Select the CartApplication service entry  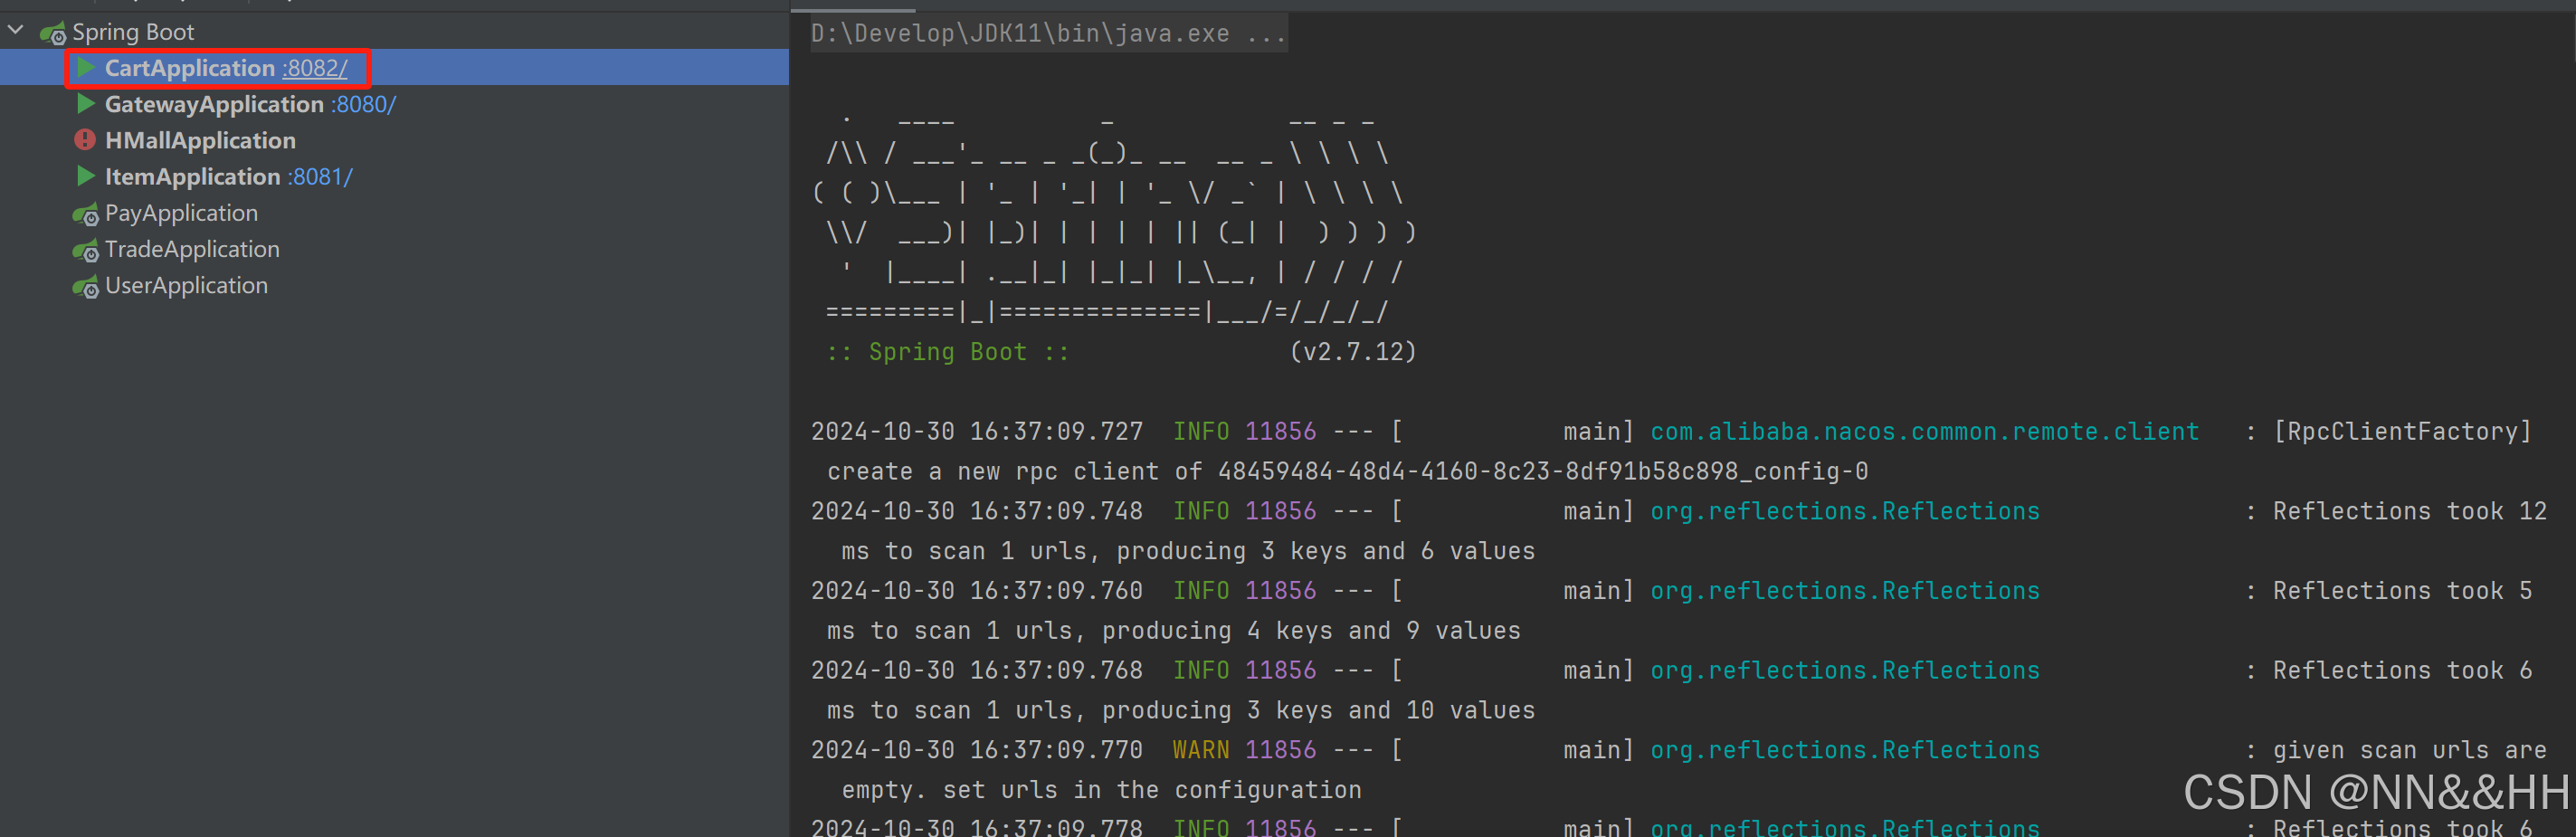pyautogui.click(x=189, y=67)
